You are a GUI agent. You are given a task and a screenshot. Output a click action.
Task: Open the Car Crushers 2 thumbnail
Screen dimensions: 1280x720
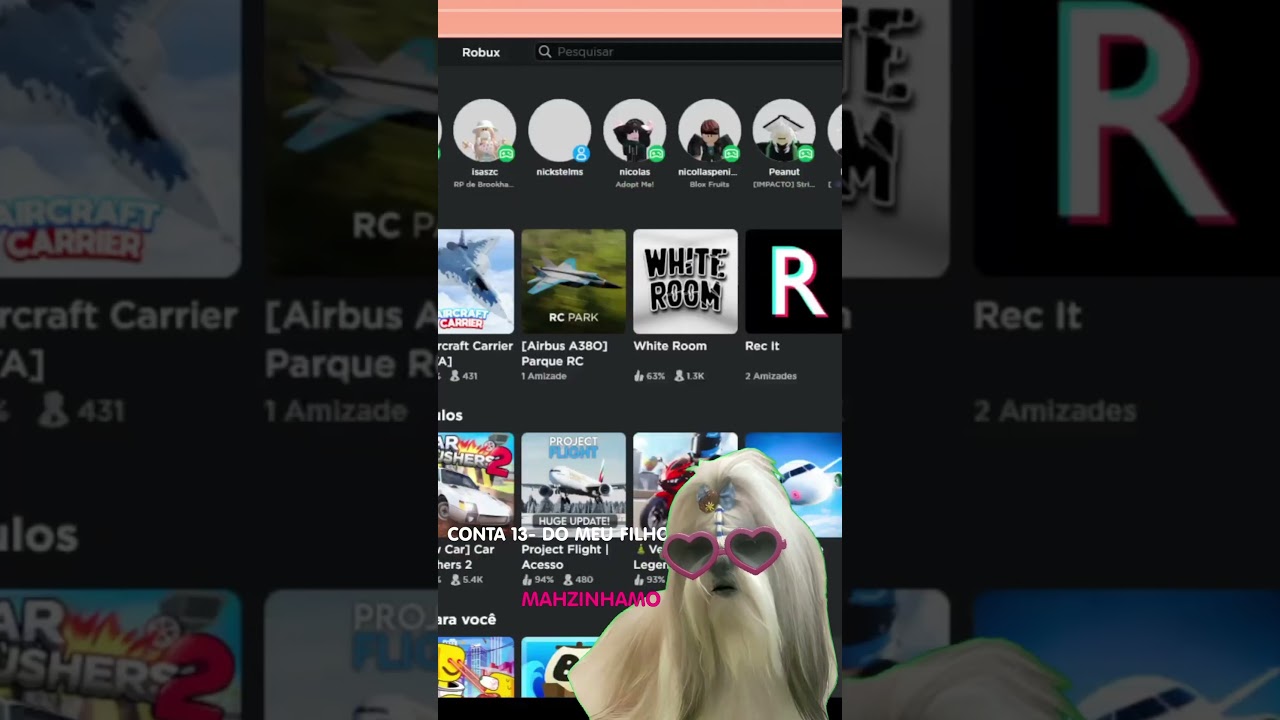476,485
